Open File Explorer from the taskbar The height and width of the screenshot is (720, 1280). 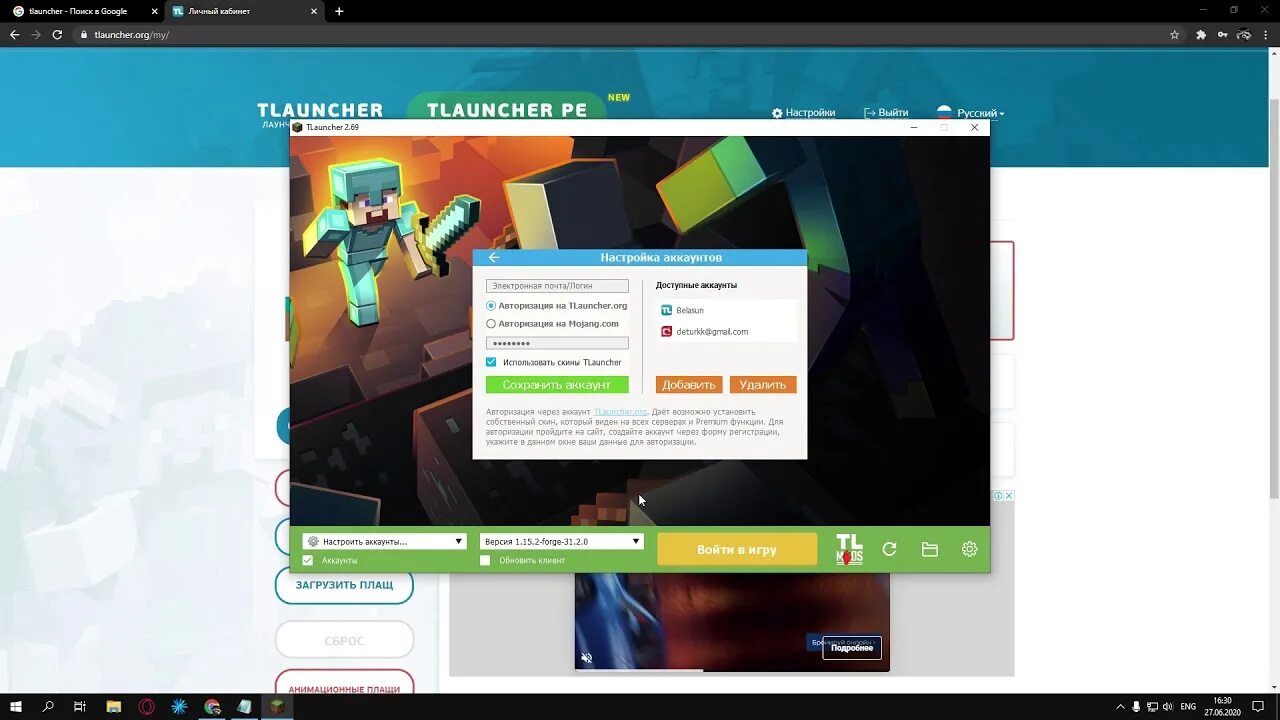(x=113, y=706)
